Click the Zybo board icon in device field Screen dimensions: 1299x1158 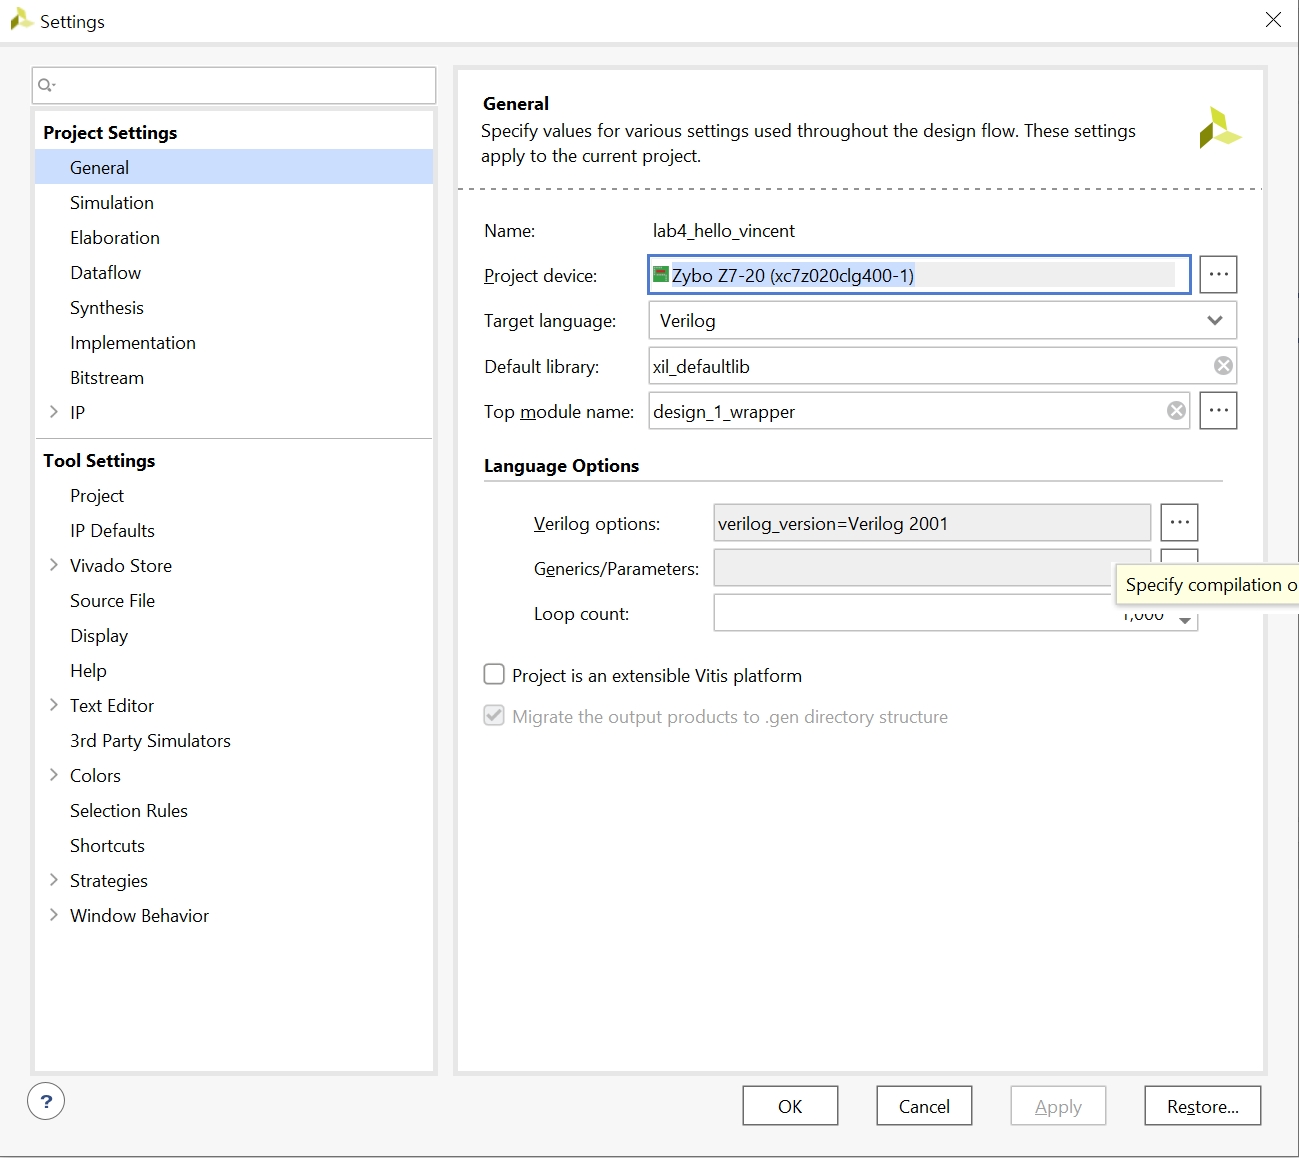click(x=661, y=274)
